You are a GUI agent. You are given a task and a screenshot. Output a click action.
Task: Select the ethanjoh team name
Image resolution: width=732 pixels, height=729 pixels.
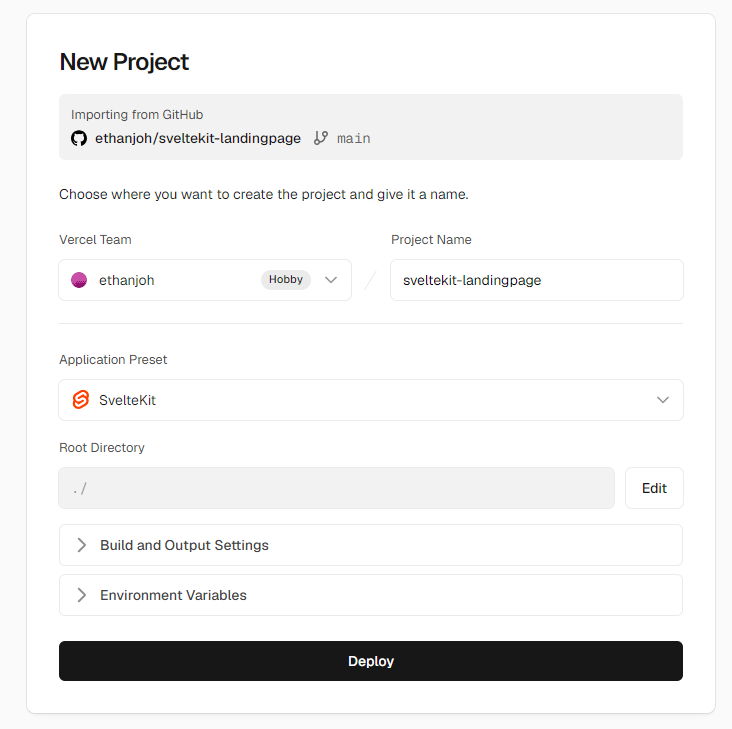(x=127, y=280)
